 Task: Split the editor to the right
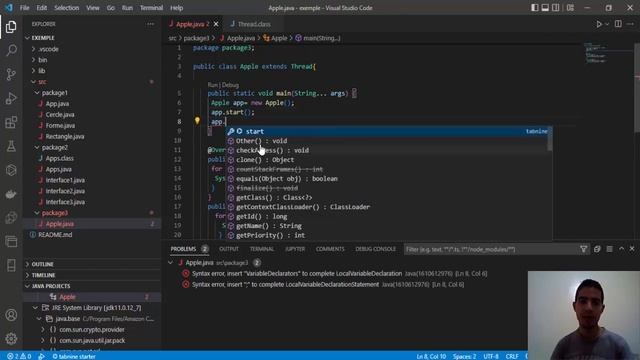(618, 24)
